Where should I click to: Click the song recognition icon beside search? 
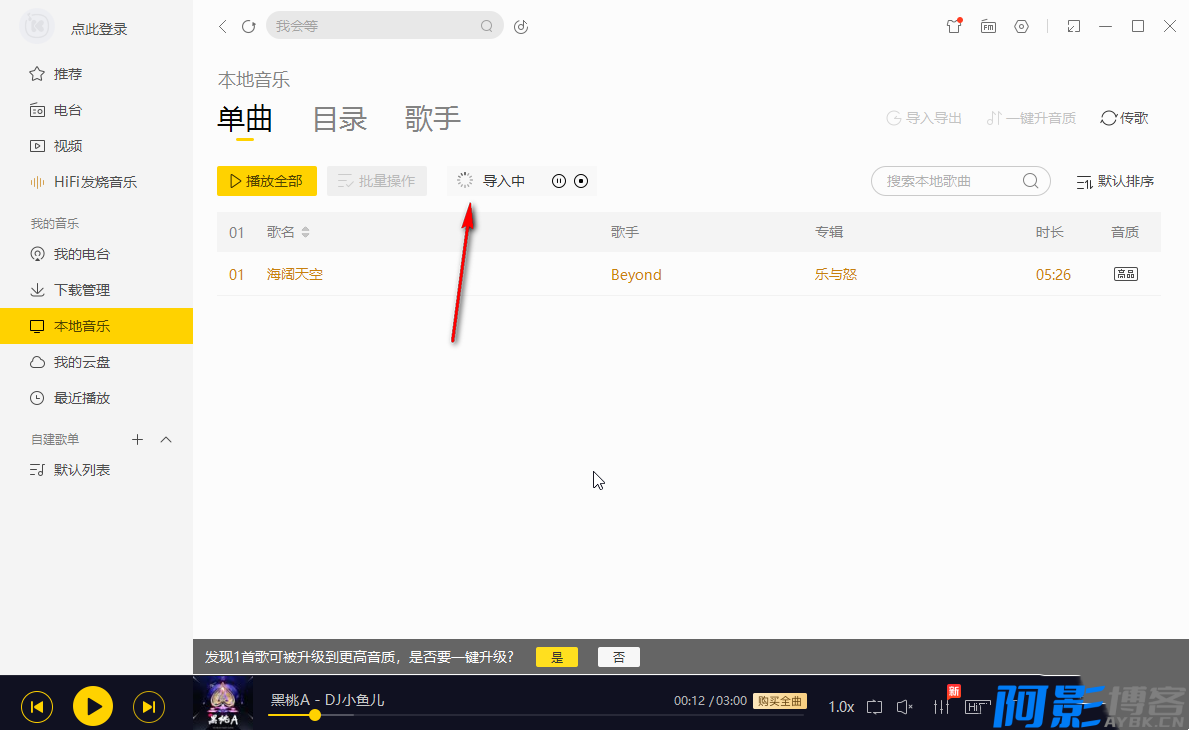pyautogui.click(x=521, y=27)
